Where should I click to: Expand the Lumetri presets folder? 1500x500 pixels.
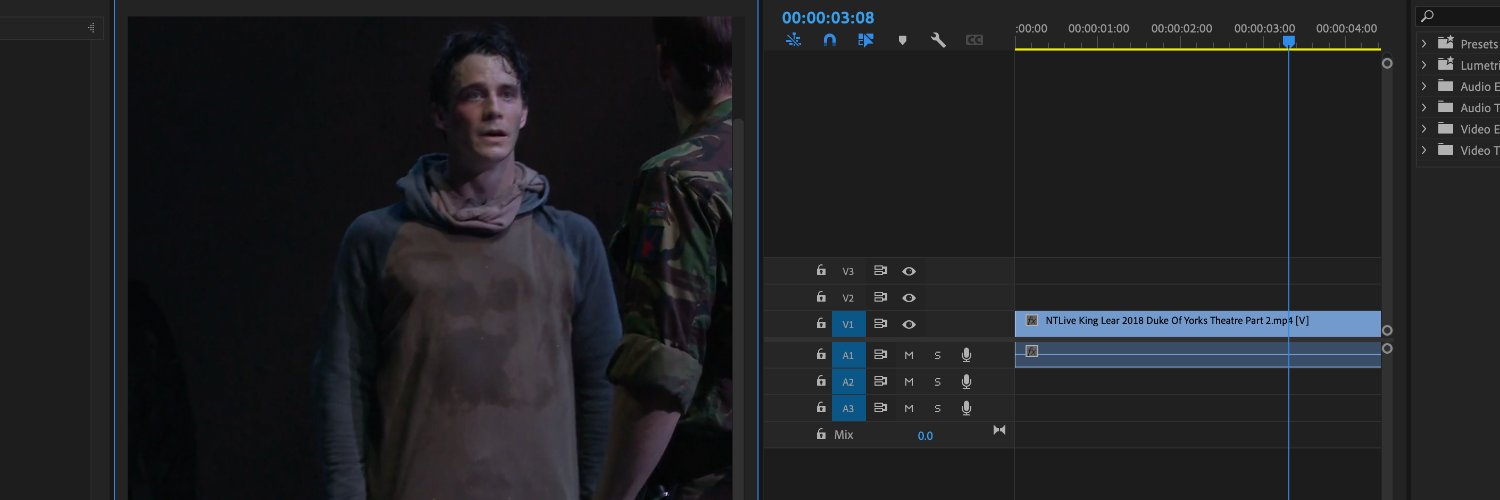(x=1424, y=64)
